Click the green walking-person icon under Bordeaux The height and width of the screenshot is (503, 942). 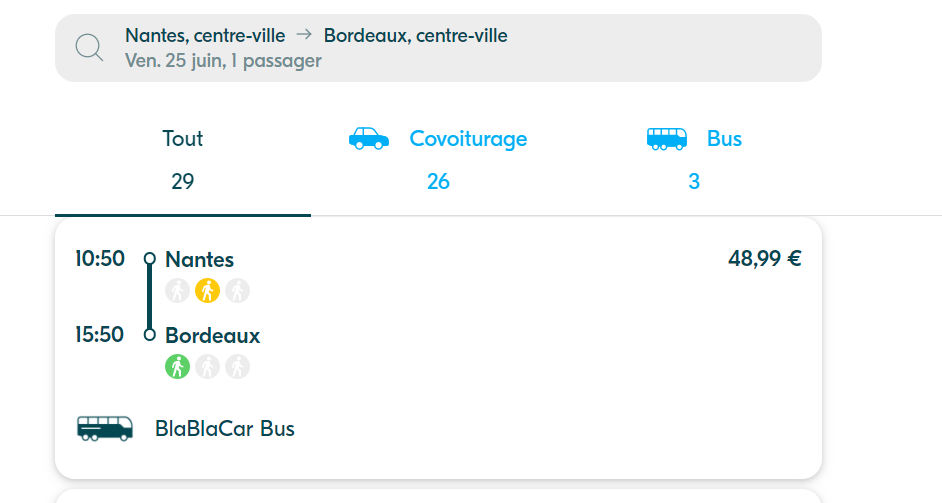click(x=177, y=367)
